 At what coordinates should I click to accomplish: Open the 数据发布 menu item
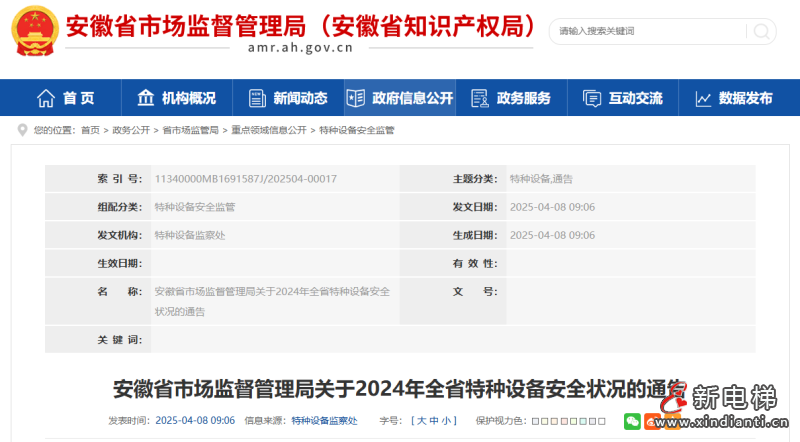tap(745, 98)
